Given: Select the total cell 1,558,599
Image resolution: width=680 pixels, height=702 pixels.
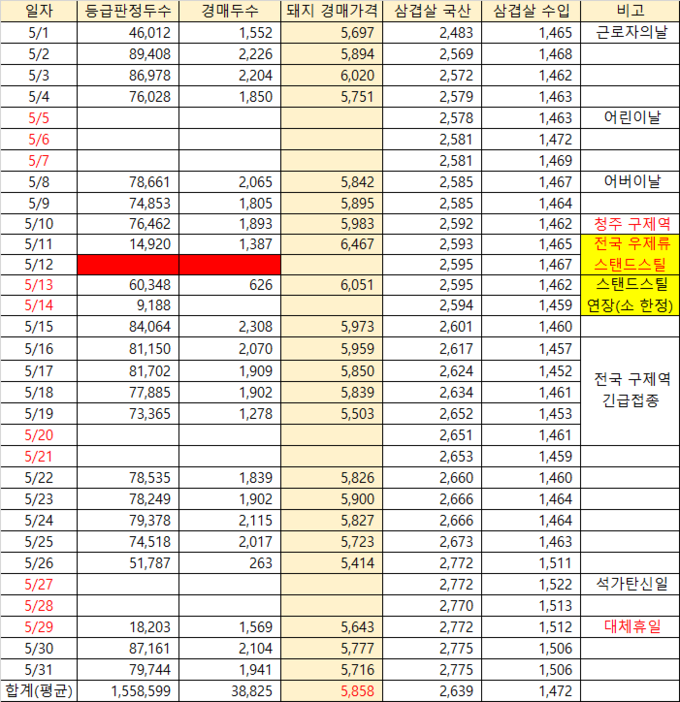Looking at the screenshot, I should point(128,691).
